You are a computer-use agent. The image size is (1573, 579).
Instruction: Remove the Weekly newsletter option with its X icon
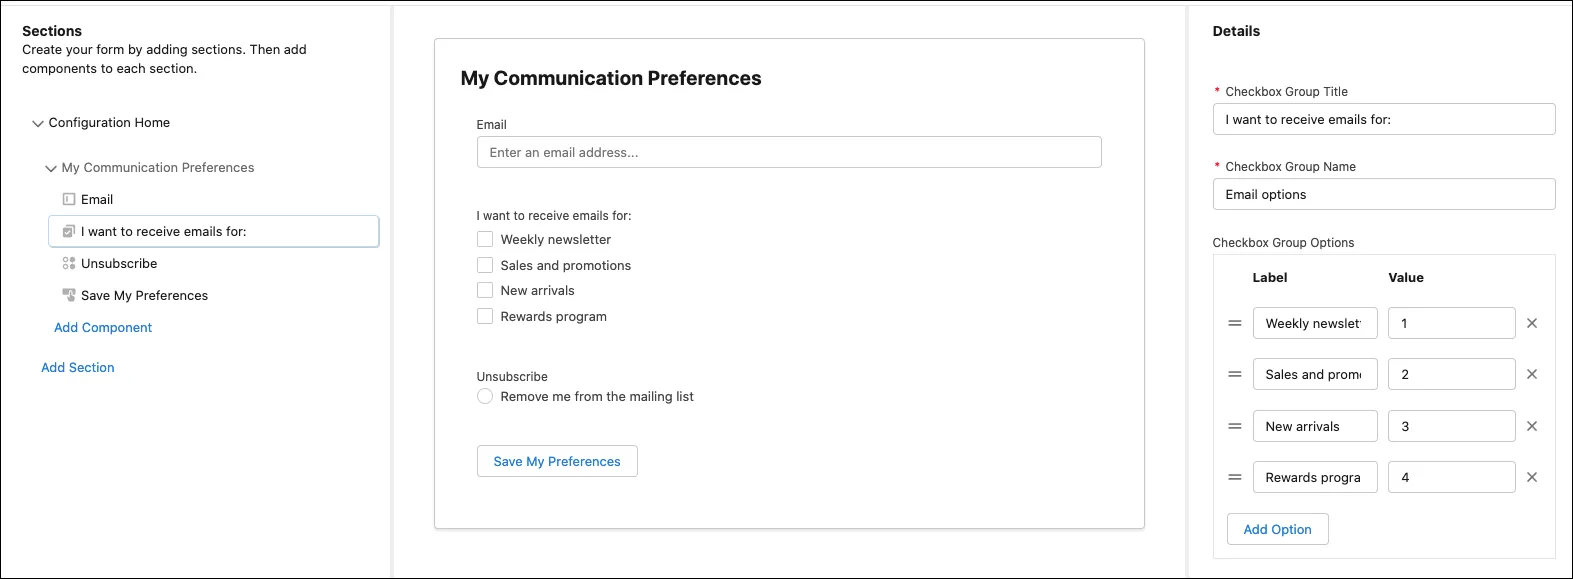coord(1532,322)
